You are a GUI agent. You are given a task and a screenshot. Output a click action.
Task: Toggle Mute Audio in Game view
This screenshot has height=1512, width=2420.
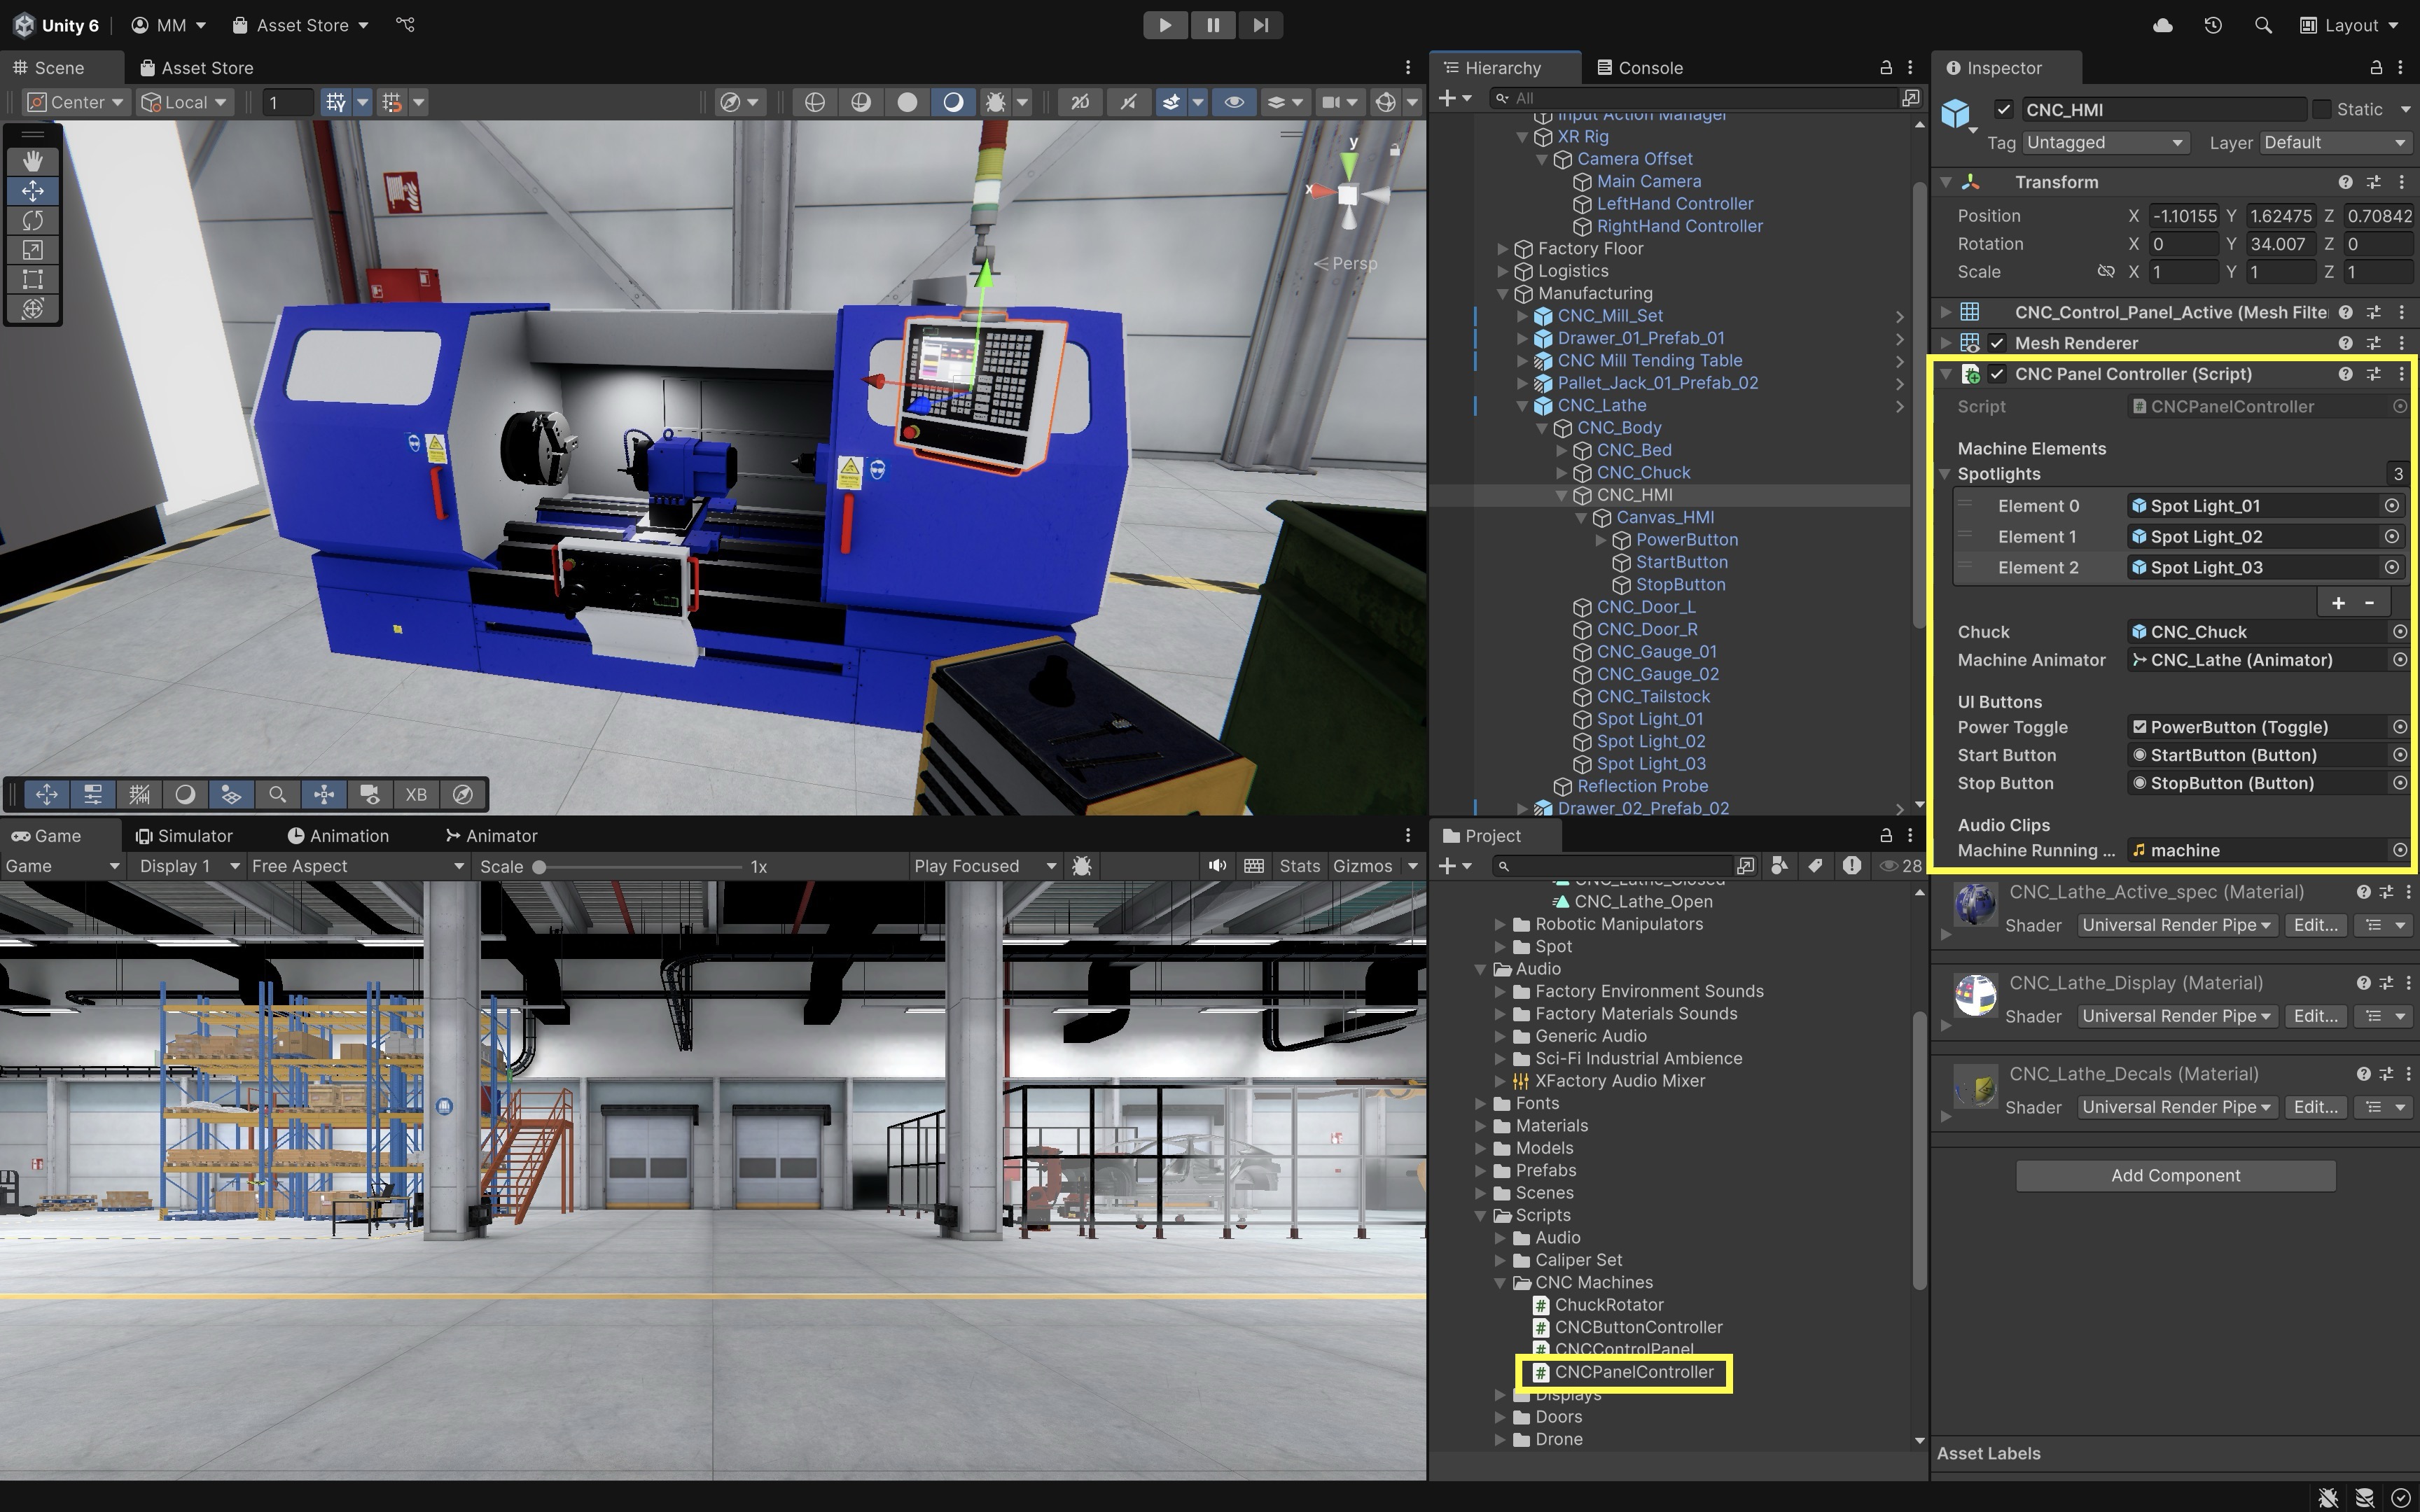click(1216, 866)
